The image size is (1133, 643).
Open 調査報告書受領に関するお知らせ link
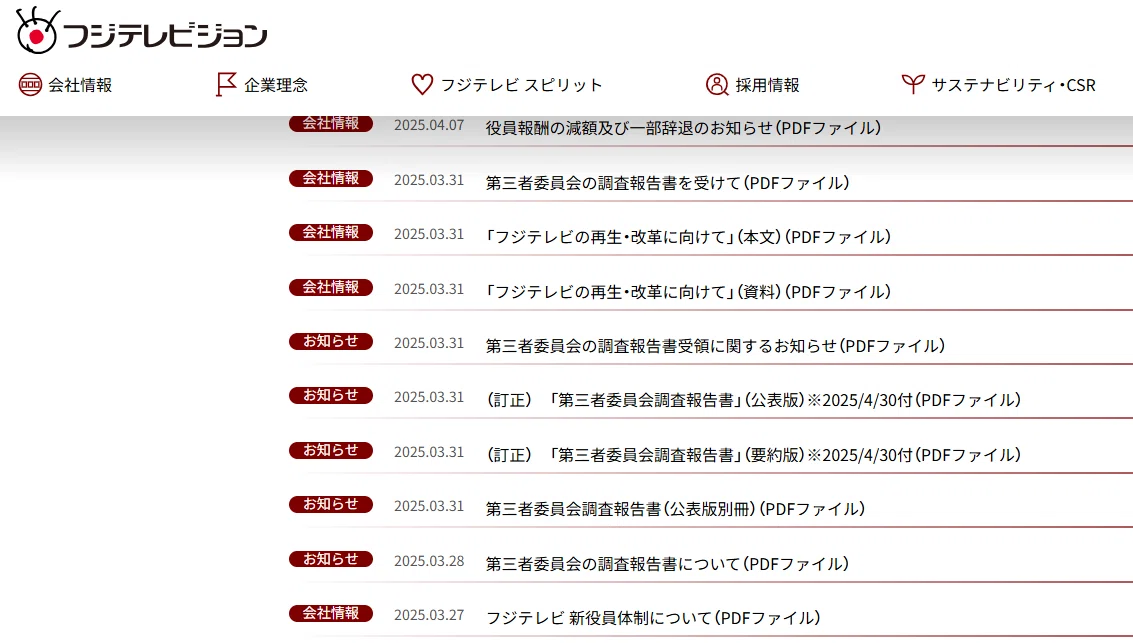click(x=715, y=346)
